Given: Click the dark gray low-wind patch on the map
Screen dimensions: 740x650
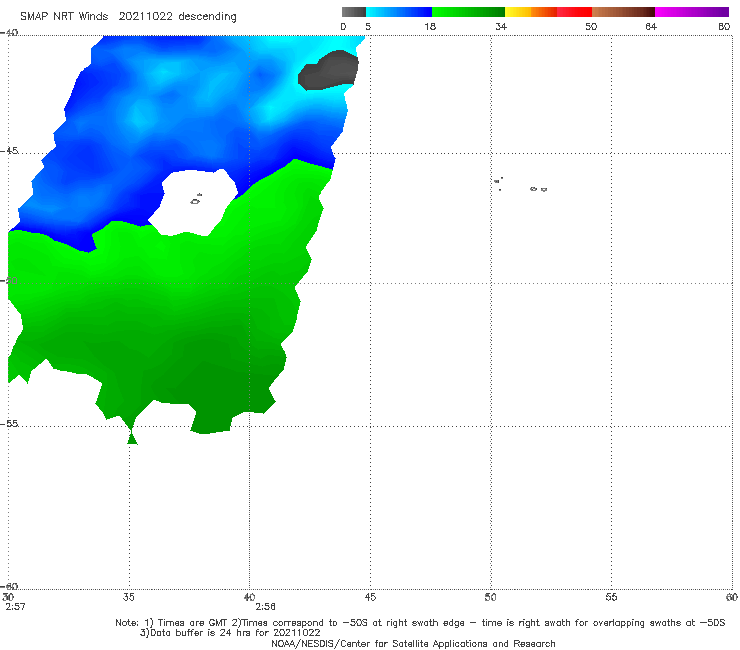Looking at the screenshot, I should 328,70.
